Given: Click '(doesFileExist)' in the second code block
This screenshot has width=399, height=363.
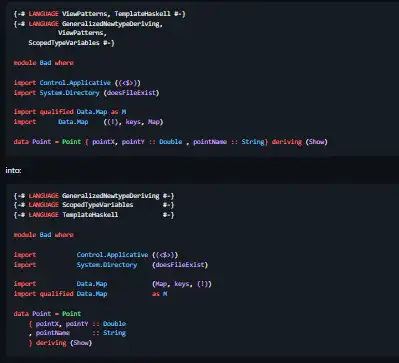Looking at the screenshot, I should tap(180, 265).
